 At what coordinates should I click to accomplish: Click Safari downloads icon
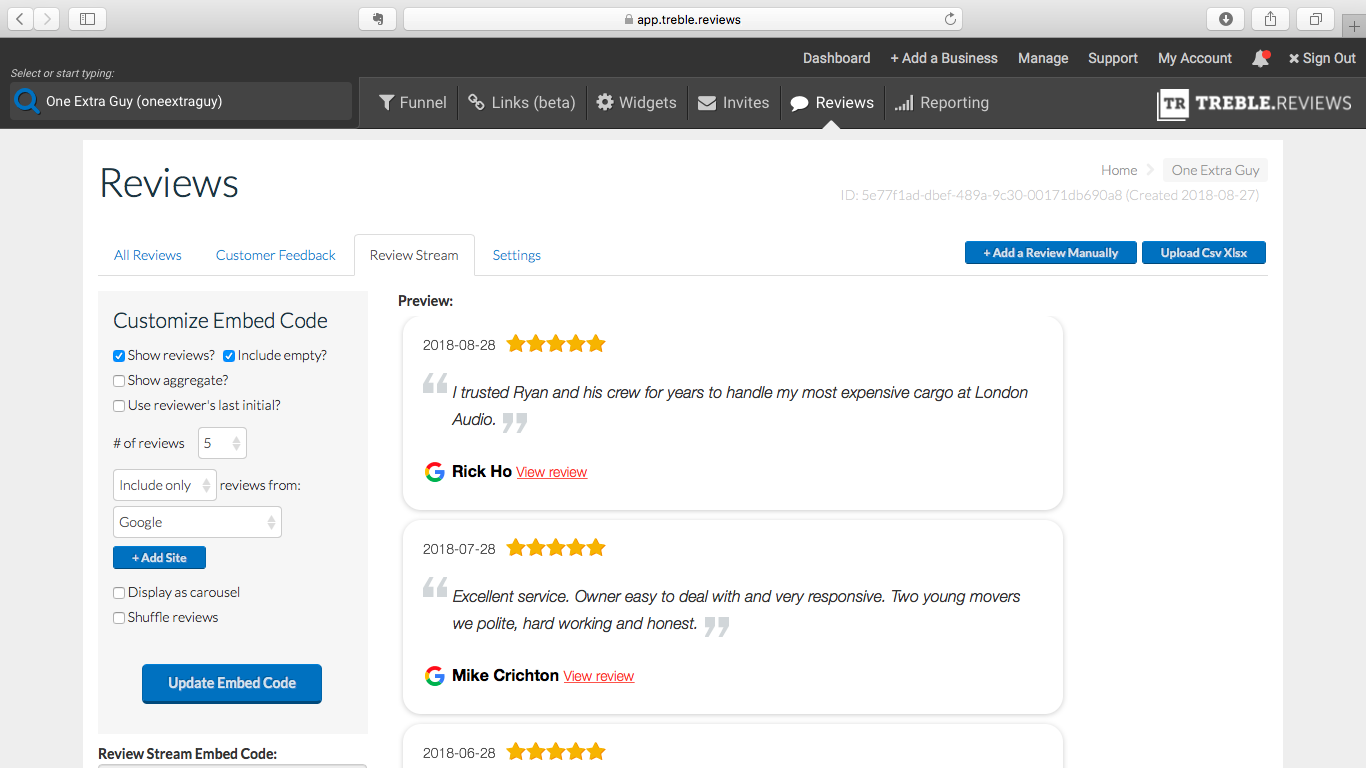(x=1225, y=19)
